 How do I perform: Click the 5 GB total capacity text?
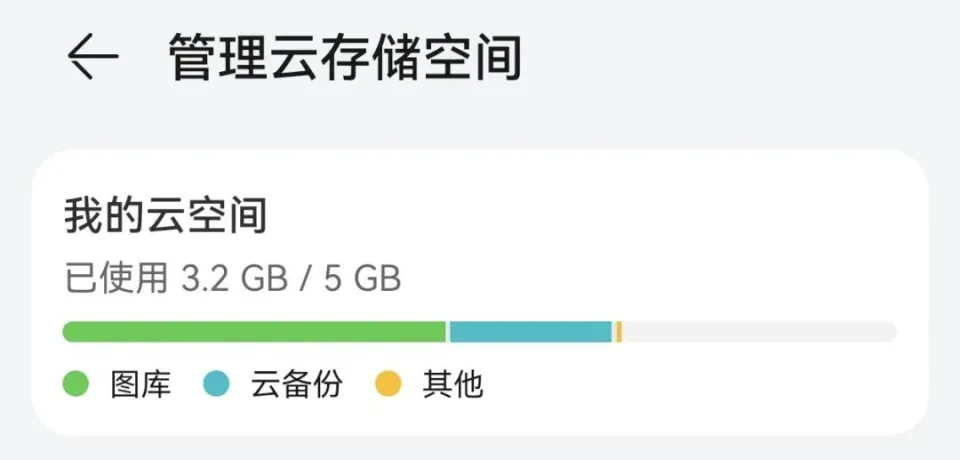point(362,278)
